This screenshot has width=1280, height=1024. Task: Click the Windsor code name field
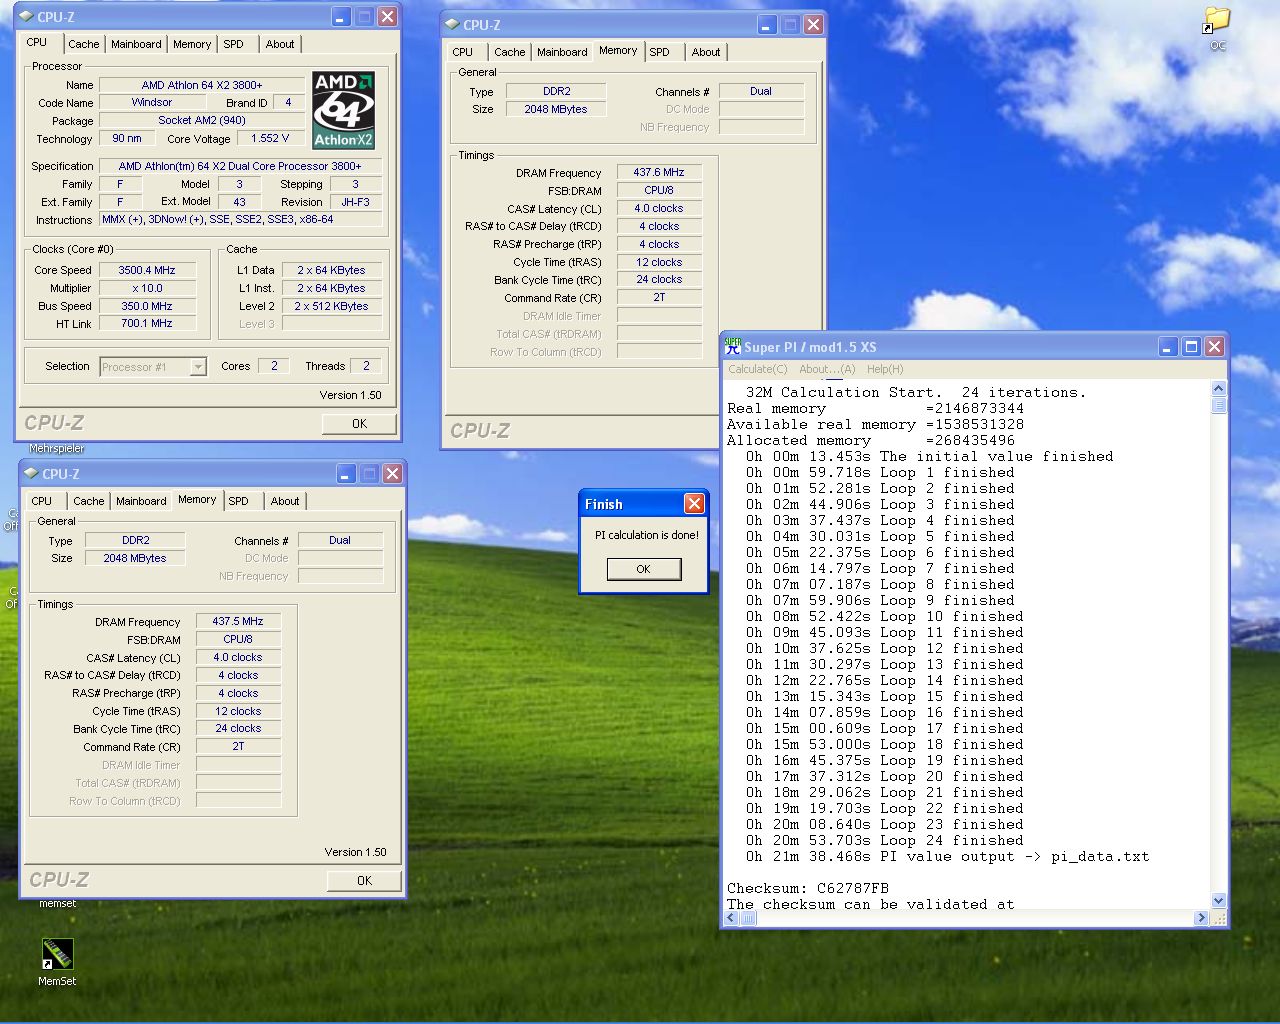pyautogui.click(x=151, y=103)
